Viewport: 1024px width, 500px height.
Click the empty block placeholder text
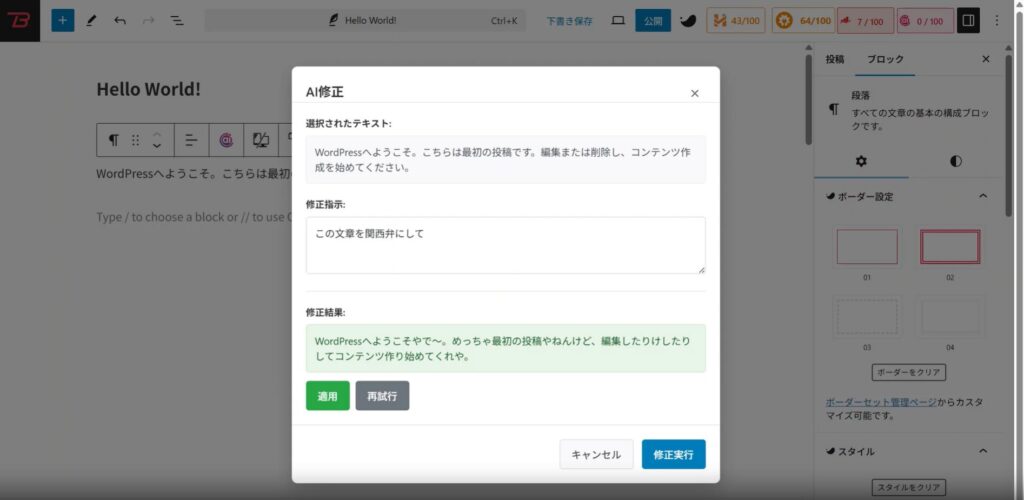(194, 217)
